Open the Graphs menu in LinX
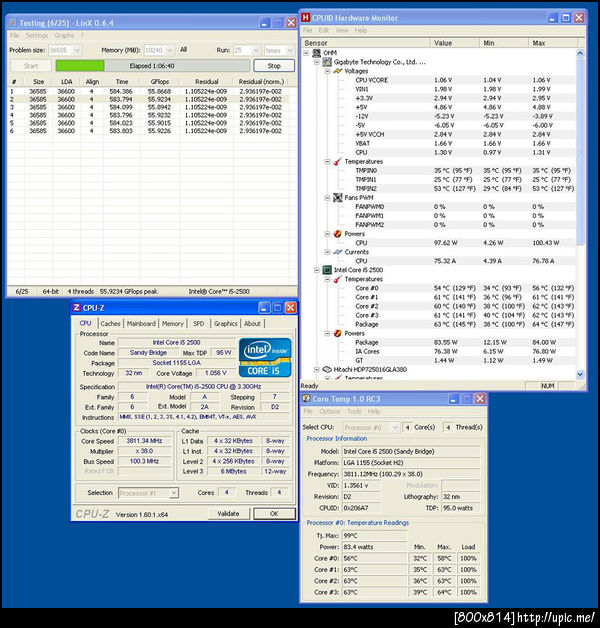Image resolution: width=600 pixels, height=628 pixels. [x=64, y=35]
